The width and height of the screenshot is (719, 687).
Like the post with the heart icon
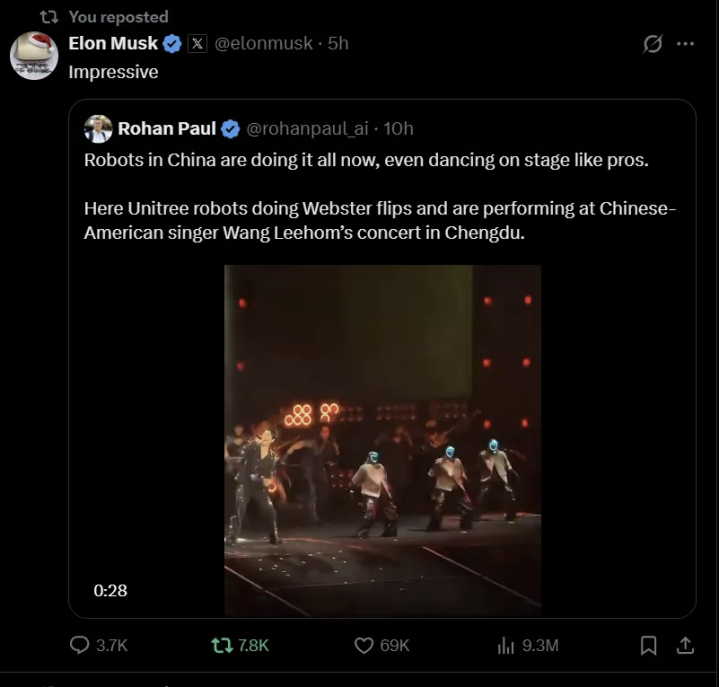point(365,645)
